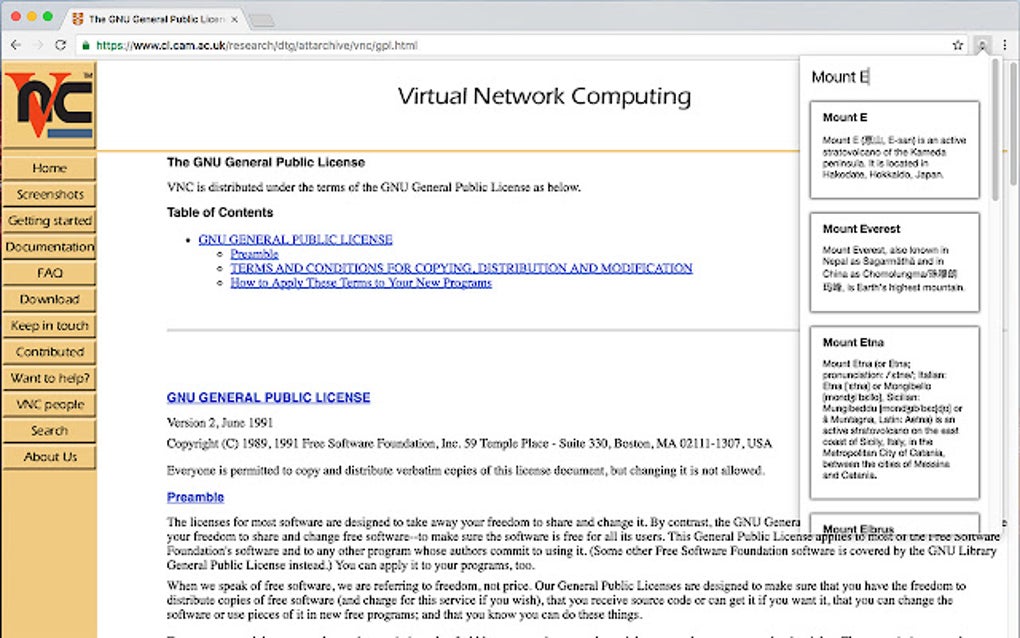Open the Search sidebar page
The image size is (1020, 638).
(50, 430)
